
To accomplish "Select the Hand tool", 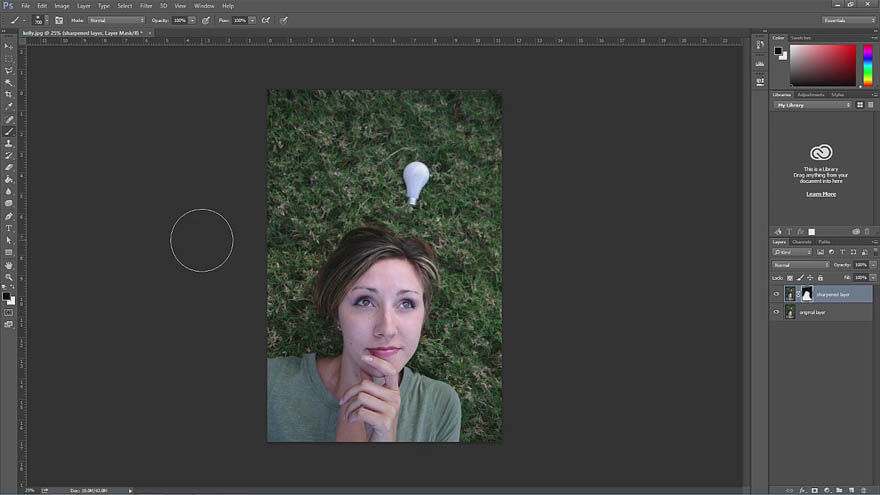I will click(x=8, y=265).
